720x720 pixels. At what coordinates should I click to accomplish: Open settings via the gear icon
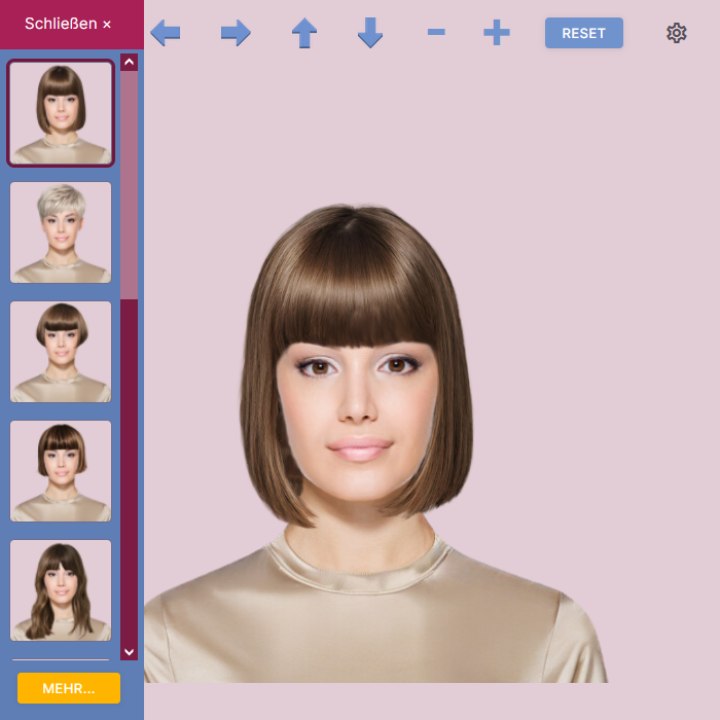676,33
